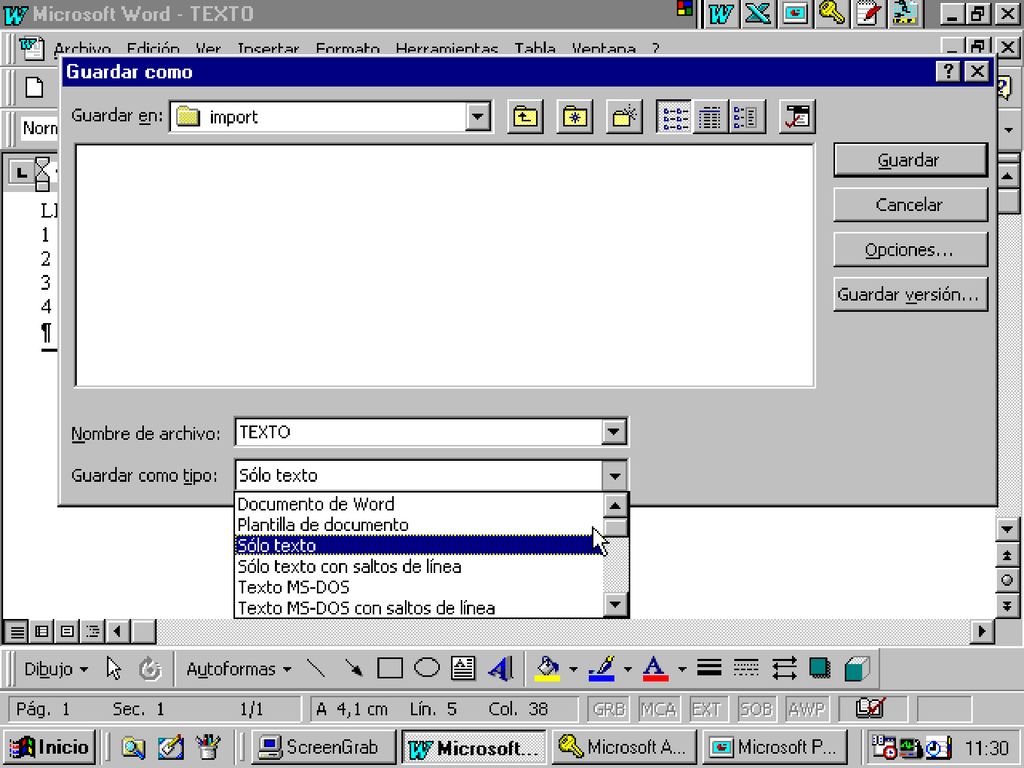Launch Access key icon in Office shortcut bar
Viewport: 1024px width, 768px height.
831,14
